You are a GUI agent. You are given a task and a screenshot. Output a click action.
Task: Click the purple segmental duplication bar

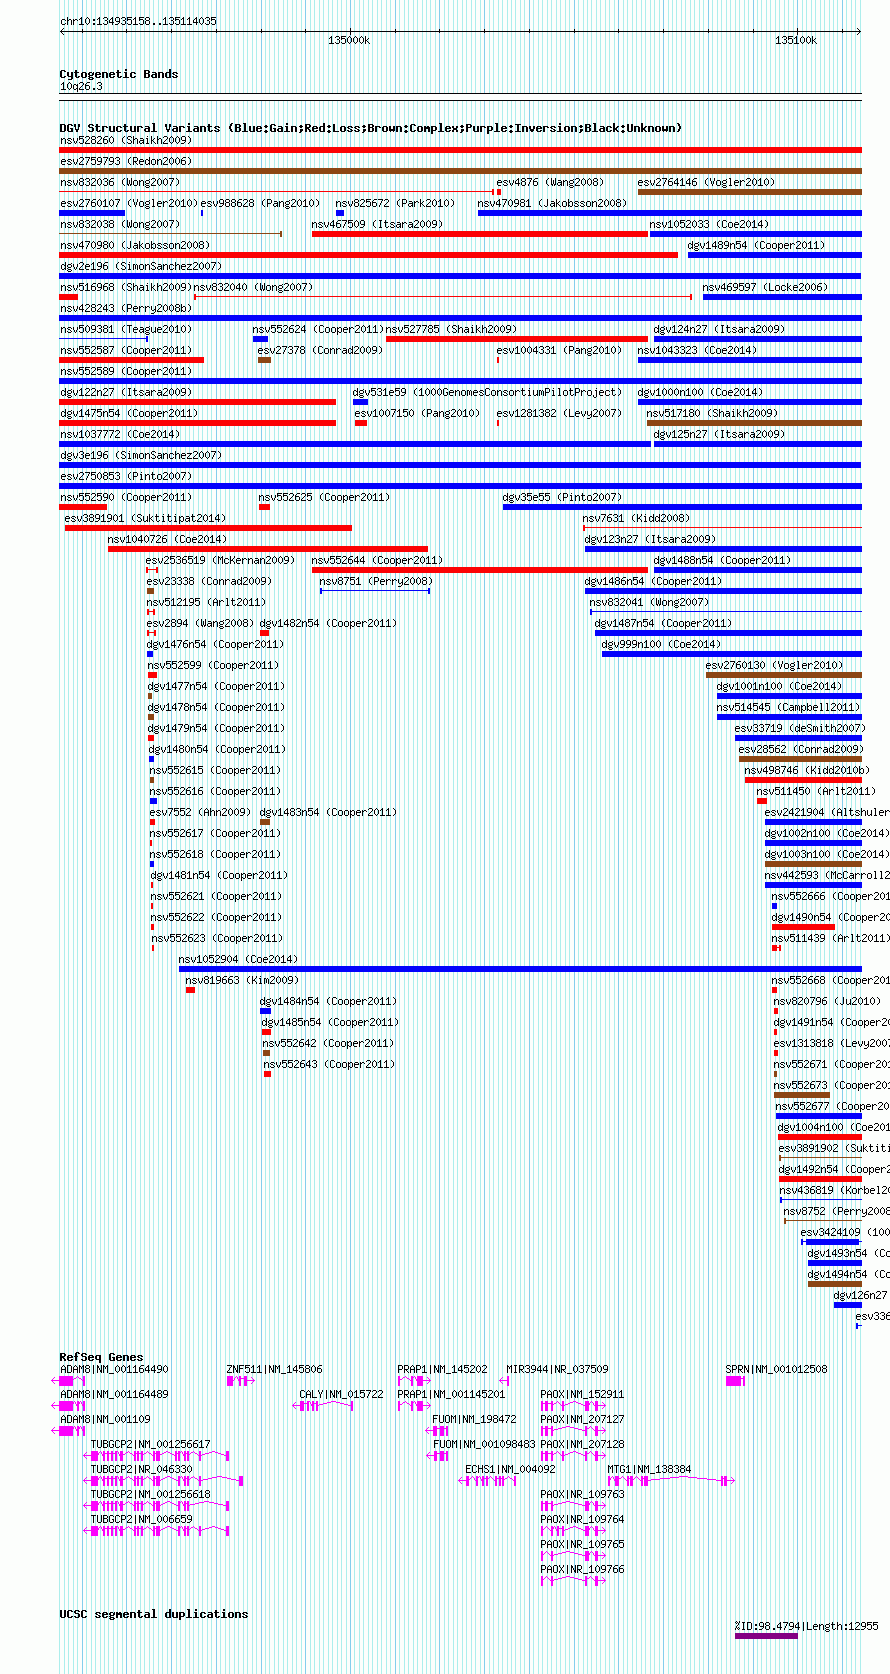767,1637
